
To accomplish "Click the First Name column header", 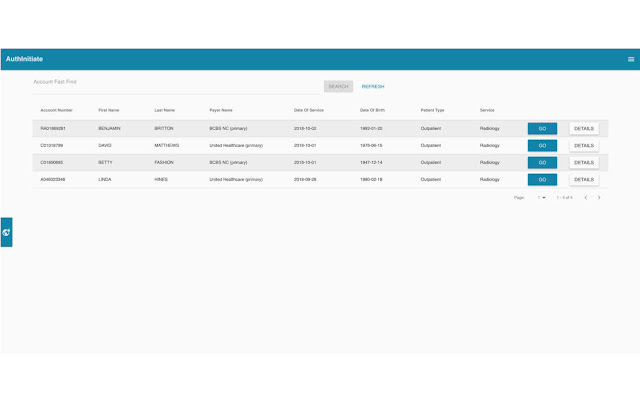I will (109, 110).
